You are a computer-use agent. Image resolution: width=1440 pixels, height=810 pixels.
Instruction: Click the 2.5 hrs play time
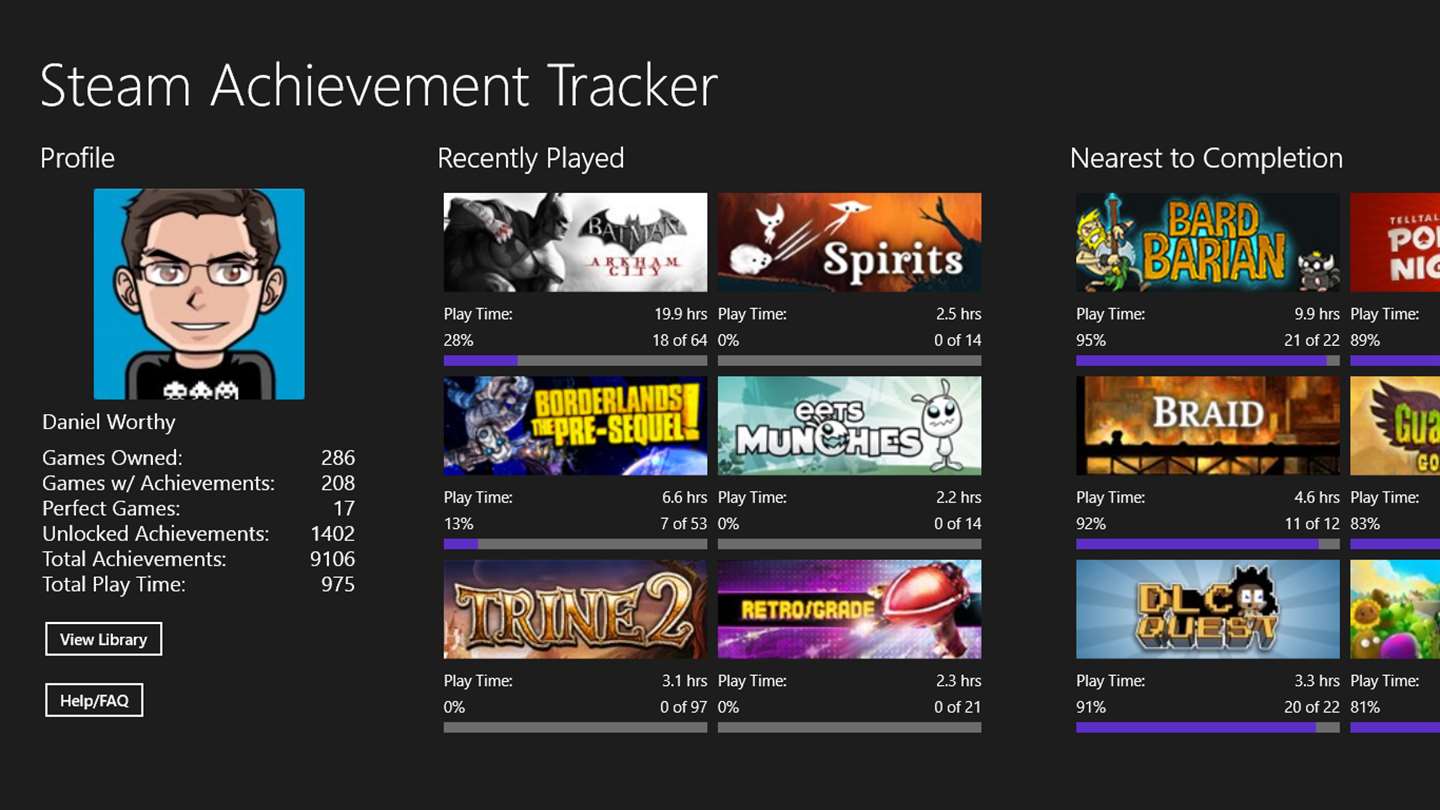click(x=959, y=314)
